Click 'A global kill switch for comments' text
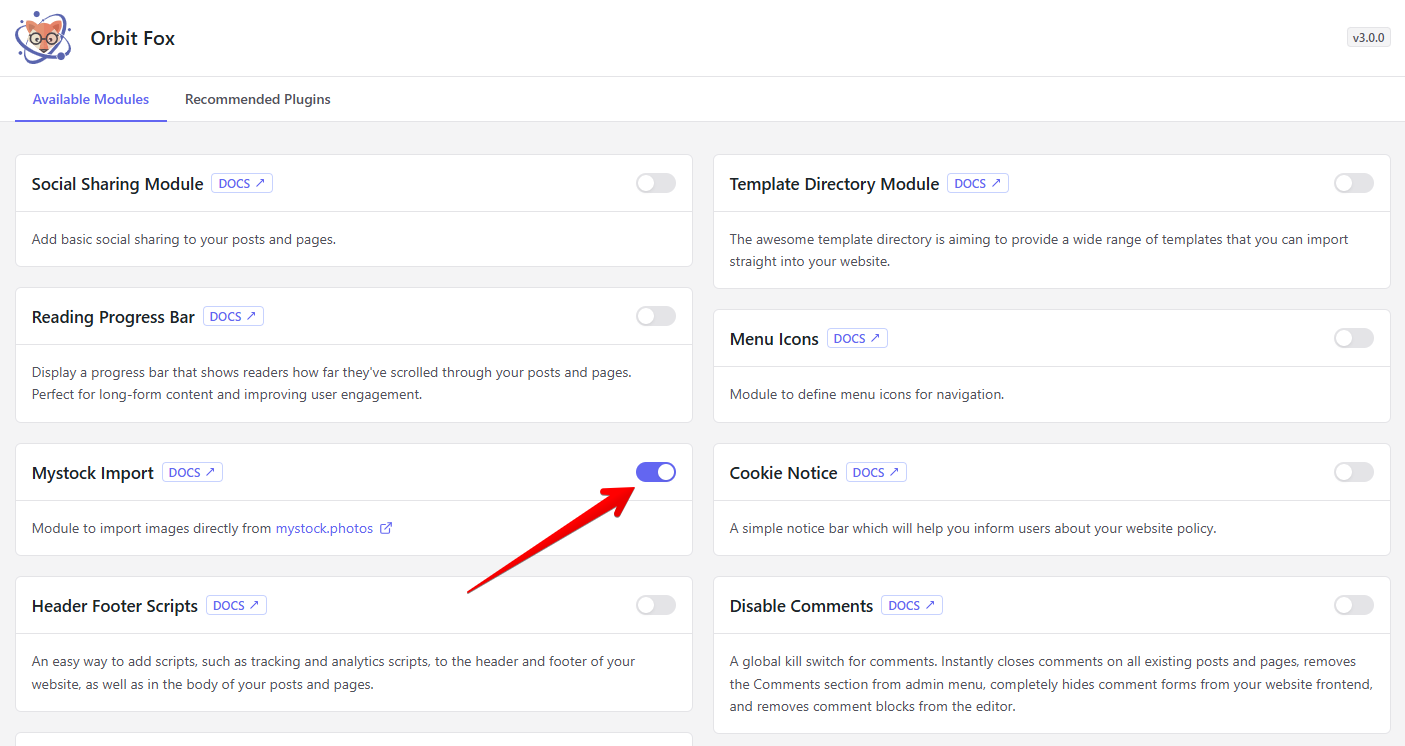1405x746 pixels. pos(1051,683)
